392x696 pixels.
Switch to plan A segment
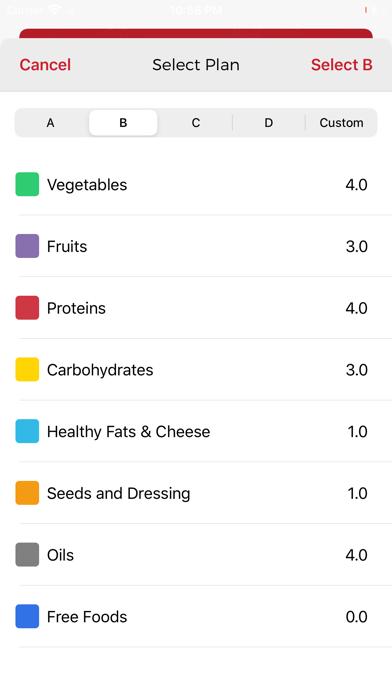(x=51, y=123)
